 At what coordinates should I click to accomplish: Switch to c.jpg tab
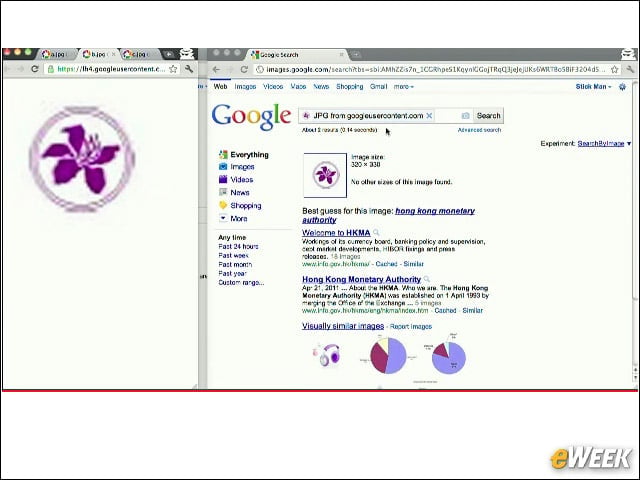(x=139, y=54)
